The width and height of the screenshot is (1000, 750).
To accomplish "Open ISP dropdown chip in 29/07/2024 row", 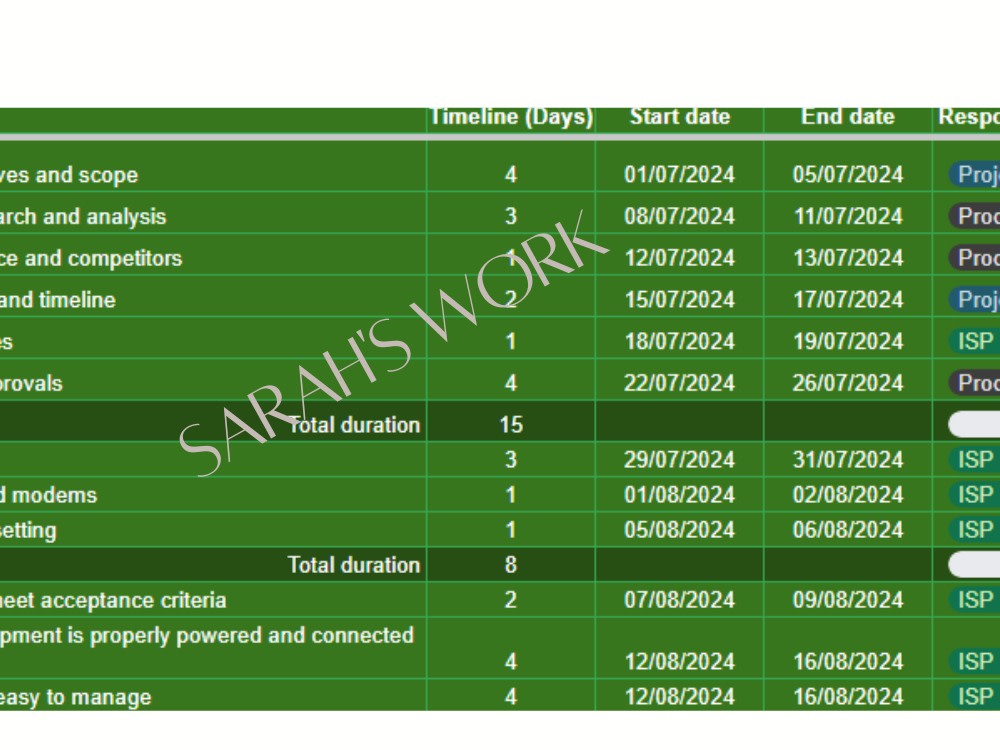I will click(974, 459).
